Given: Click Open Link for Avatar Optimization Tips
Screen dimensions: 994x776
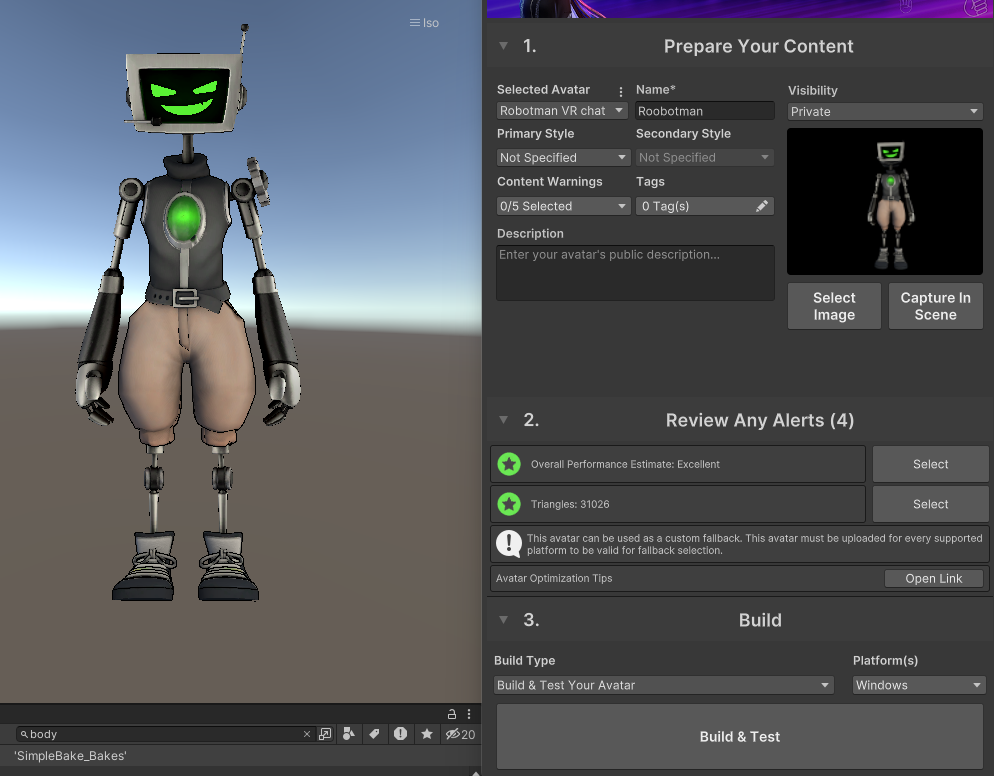Looking at the screenshot, I should [x=934, y=578].
